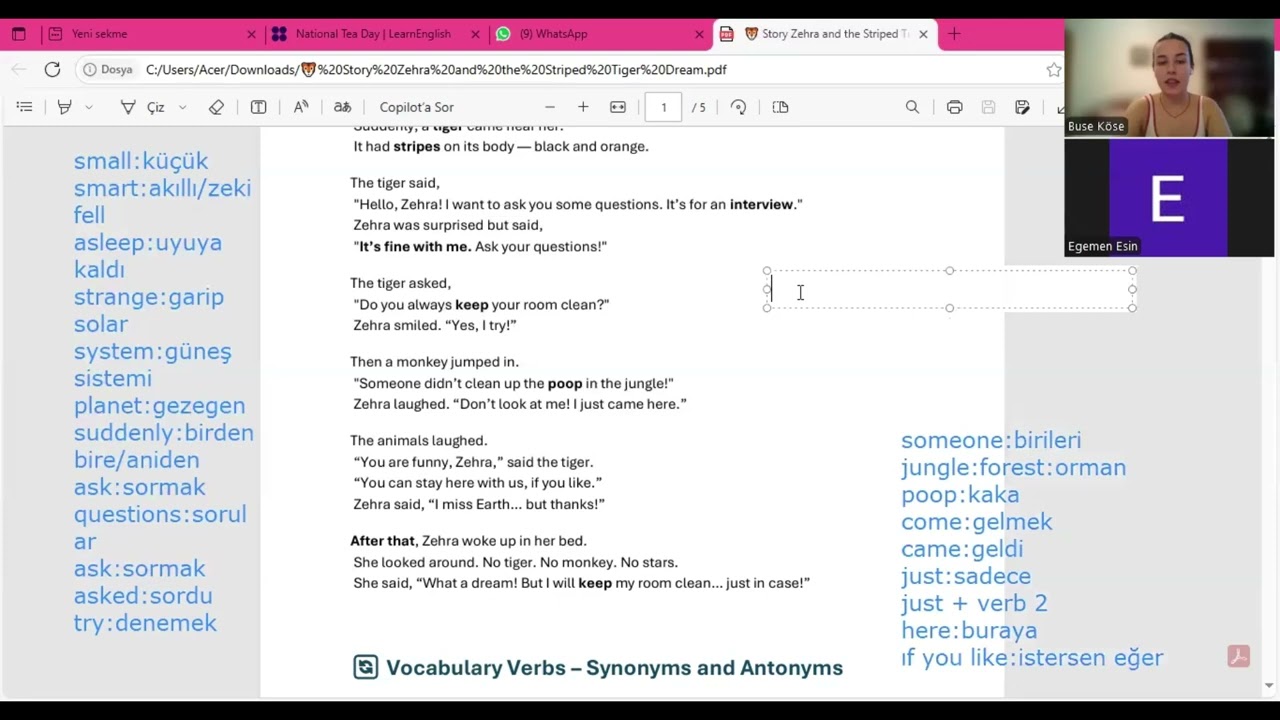Click the page number input field
The width and height of the screenshot is (1280, 720).
663,107
